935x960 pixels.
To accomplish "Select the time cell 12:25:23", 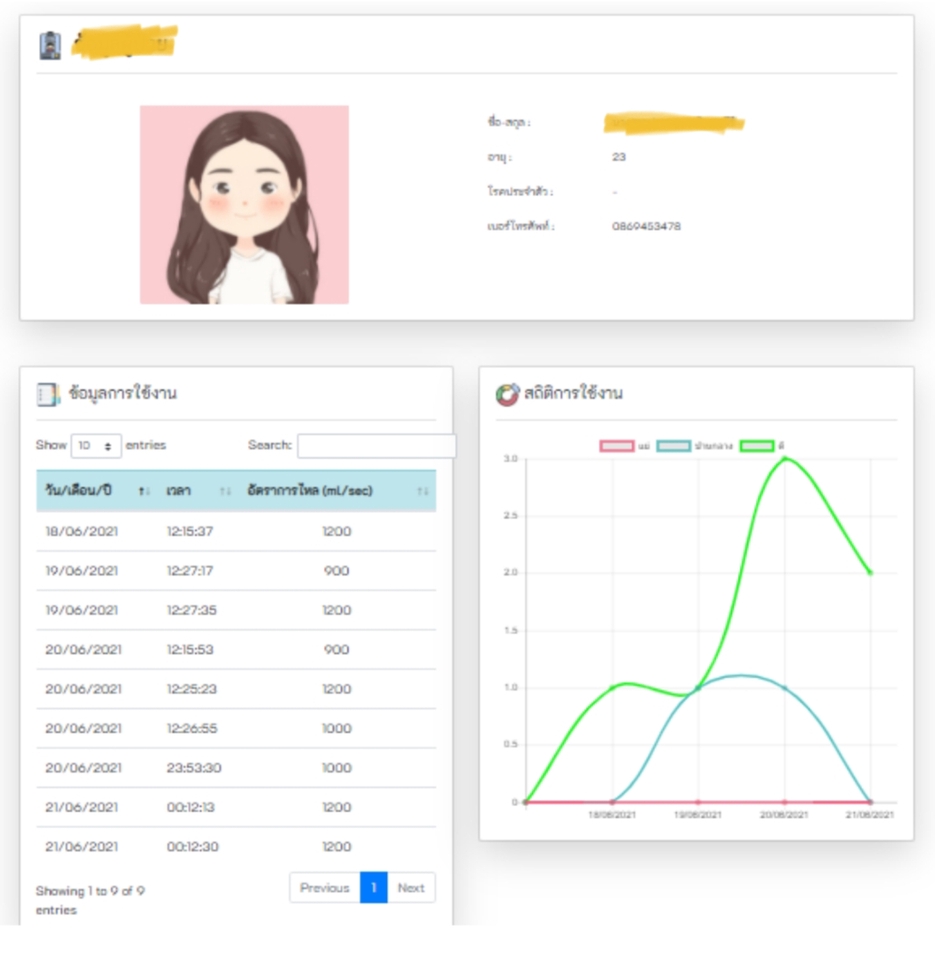I will [x=192, y=689].
